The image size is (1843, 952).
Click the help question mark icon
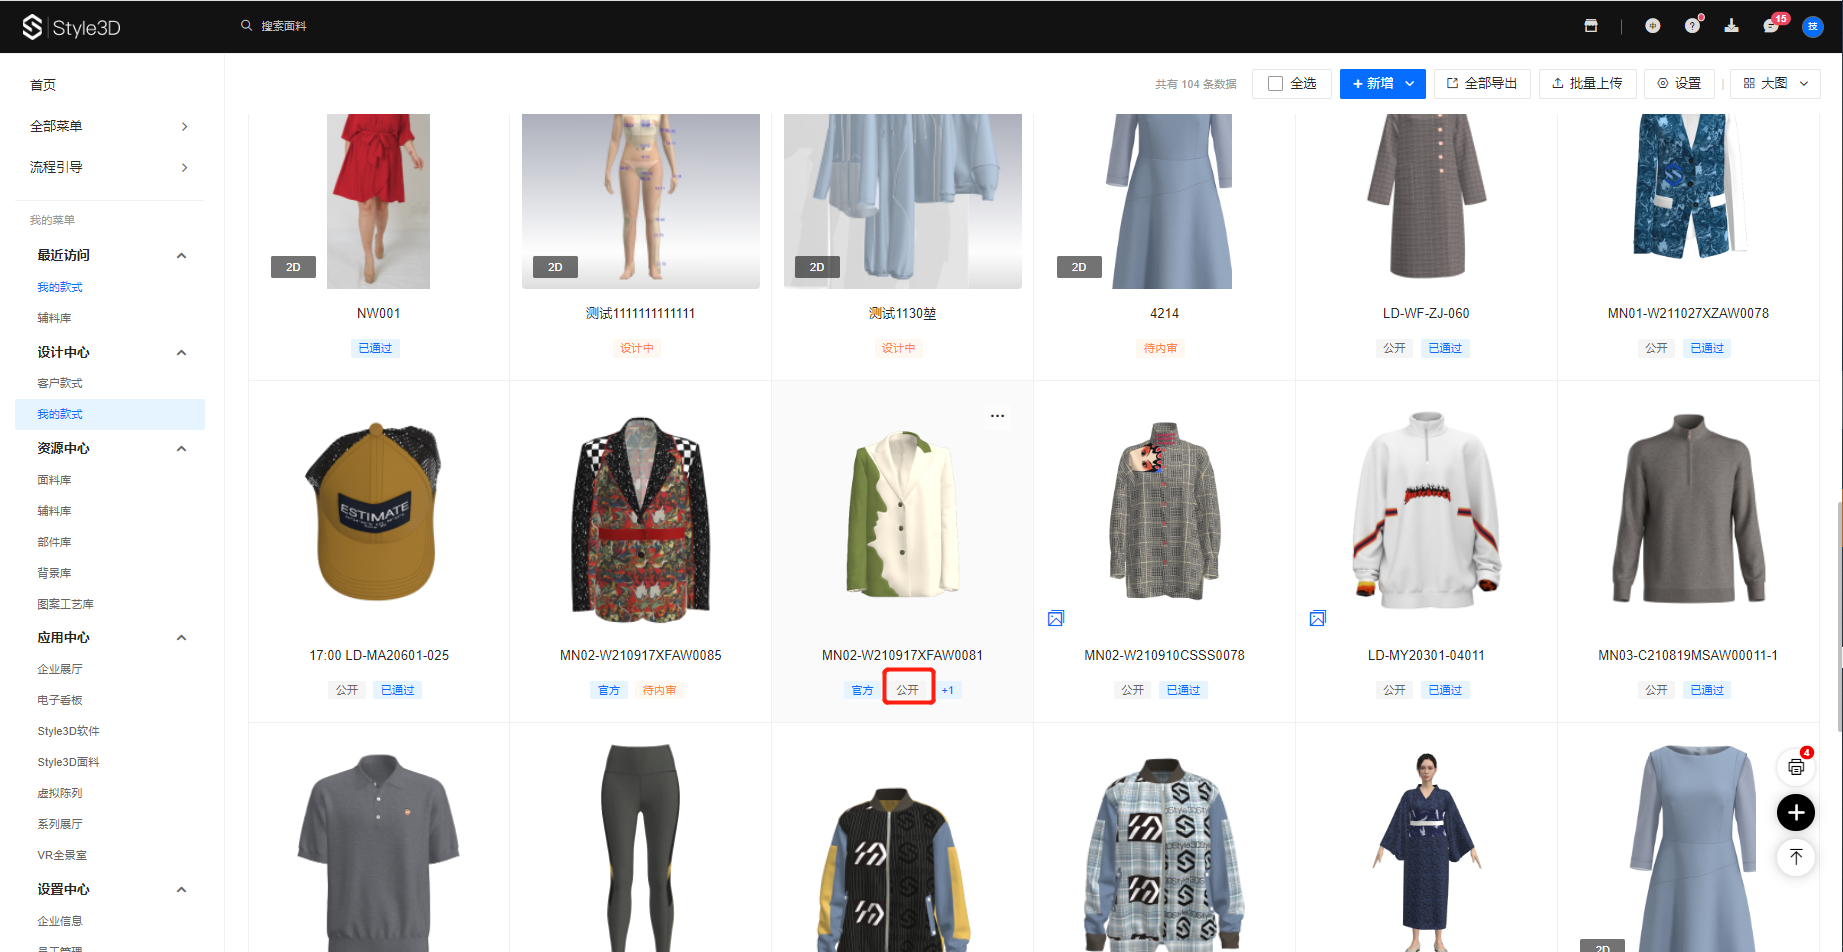[1692, 26]
